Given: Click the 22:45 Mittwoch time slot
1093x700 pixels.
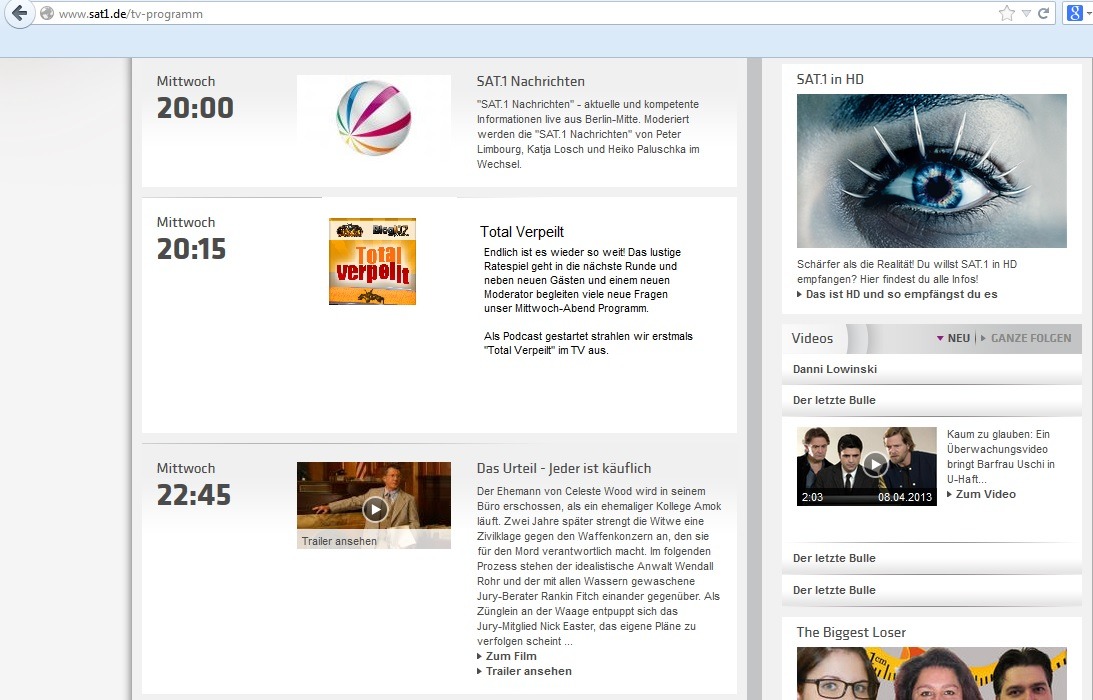Looking at the screenshot, I should (193, 485).
